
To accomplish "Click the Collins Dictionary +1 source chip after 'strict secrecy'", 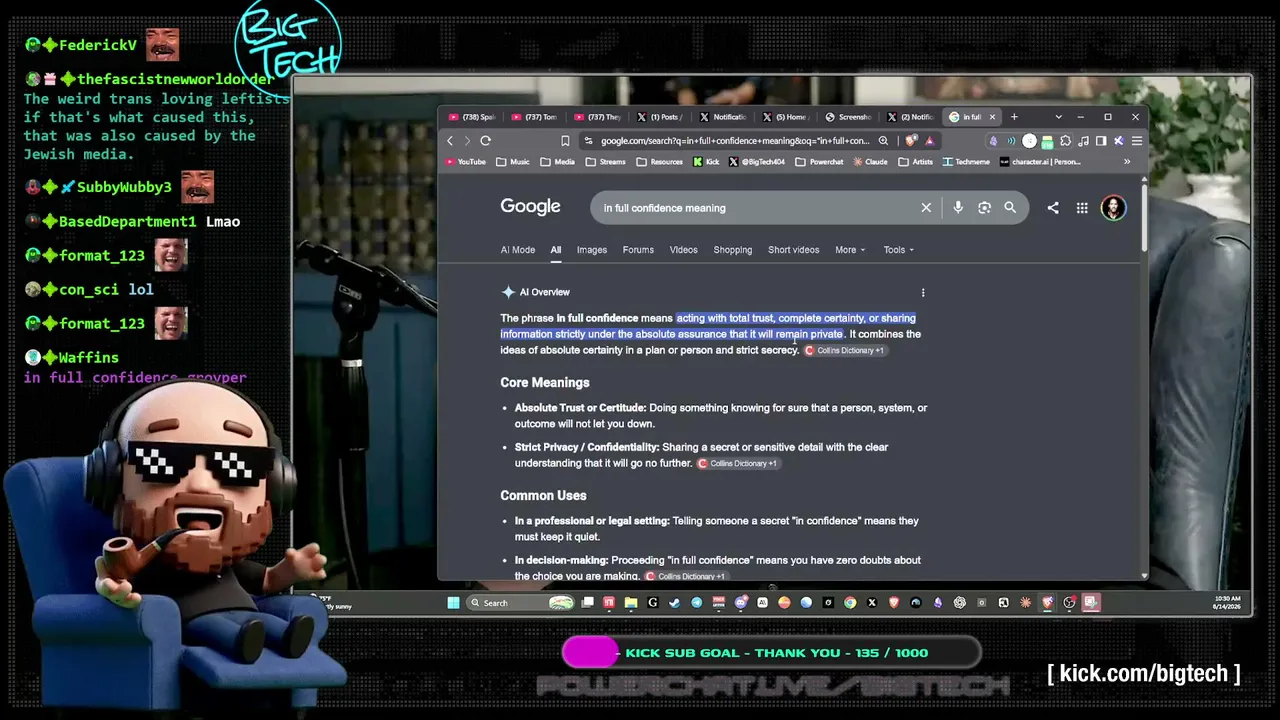I will pos(845,351).
